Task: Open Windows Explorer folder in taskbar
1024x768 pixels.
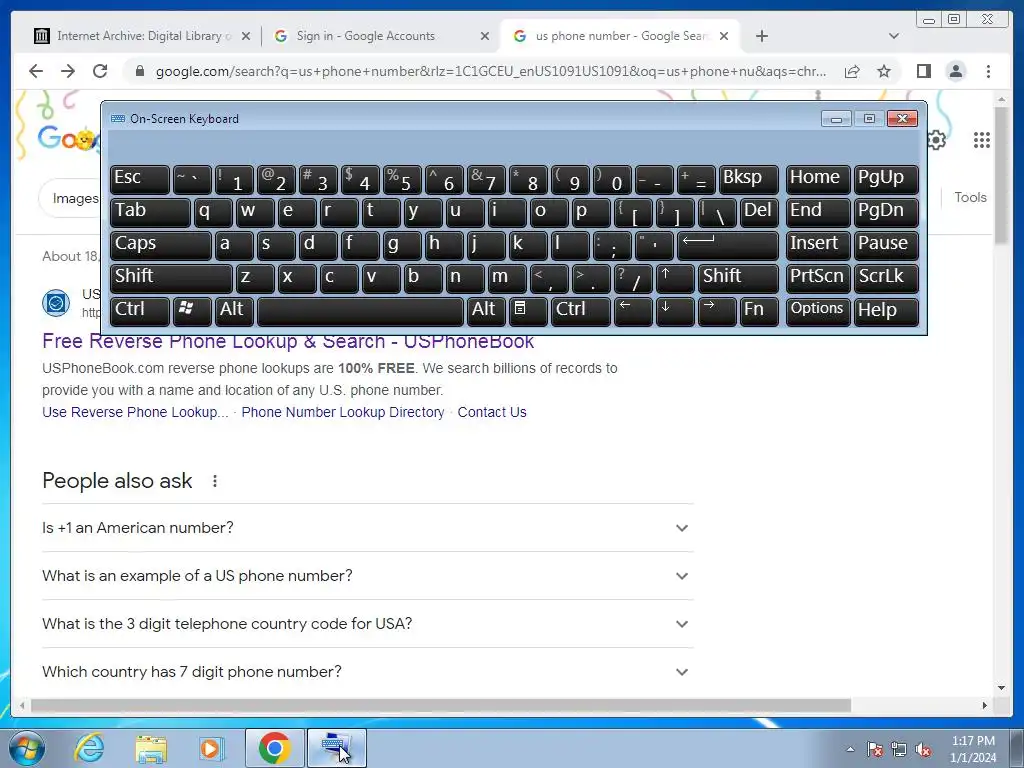Action: (151, 748)
